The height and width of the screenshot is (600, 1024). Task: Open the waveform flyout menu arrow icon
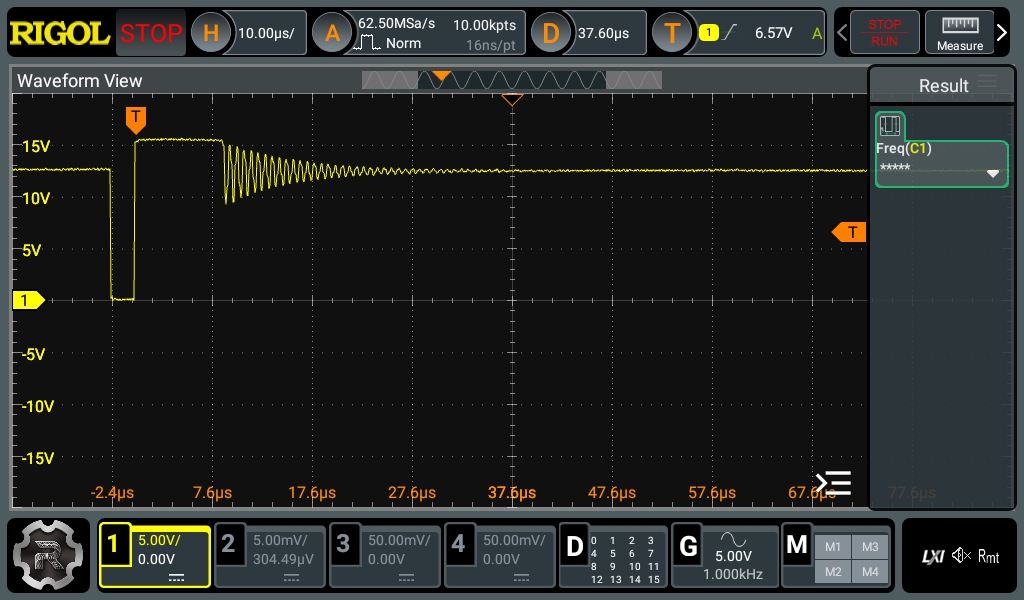tap(832, 483)
